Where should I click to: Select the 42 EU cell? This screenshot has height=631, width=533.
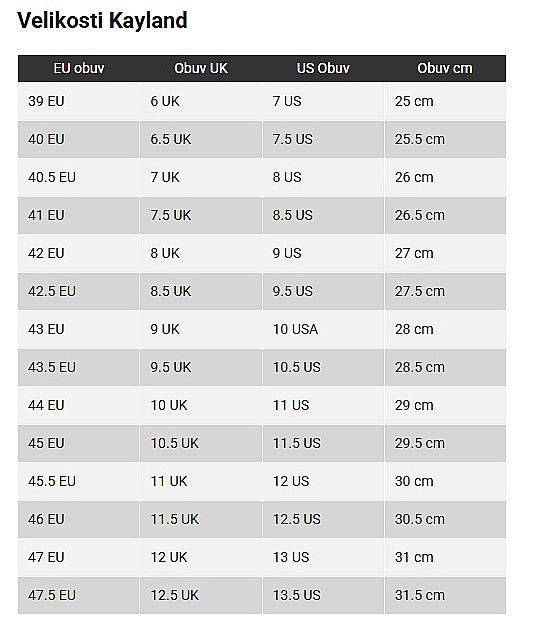pyautogui.click(x=79, y=254)
